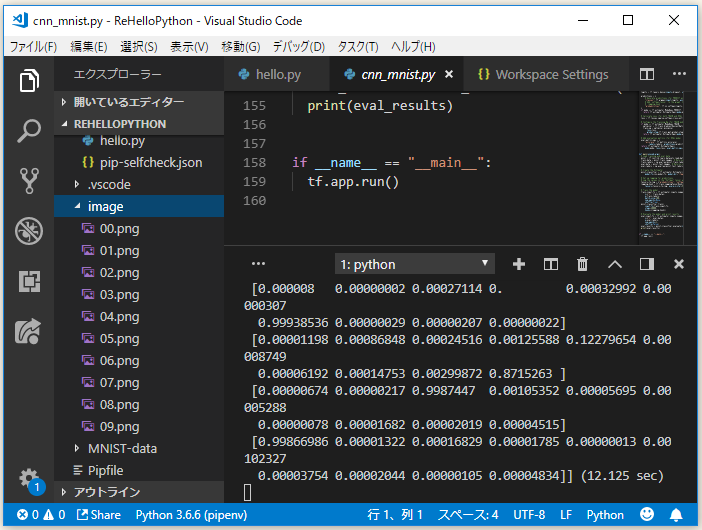Select Python 3.6.6 (pipenv) interpreter
702x530 pixels.
coord(191,515)
